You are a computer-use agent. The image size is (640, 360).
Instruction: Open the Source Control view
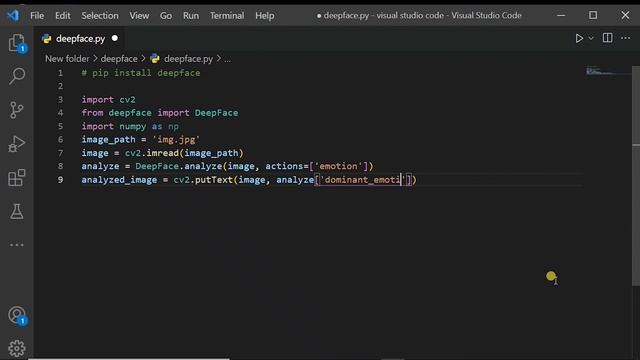(16, 110)
